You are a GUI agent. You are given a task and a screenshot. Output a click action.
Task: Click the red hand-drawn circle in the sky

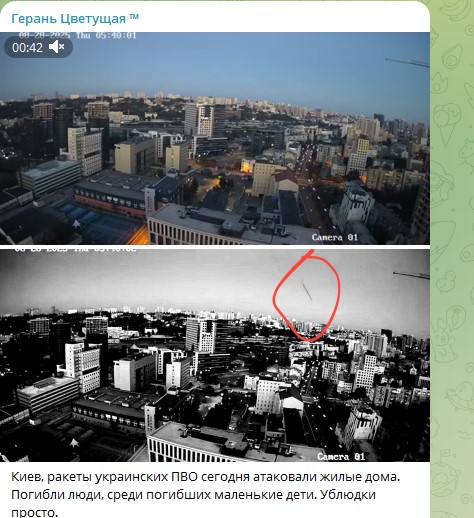(x=307, y=296)
